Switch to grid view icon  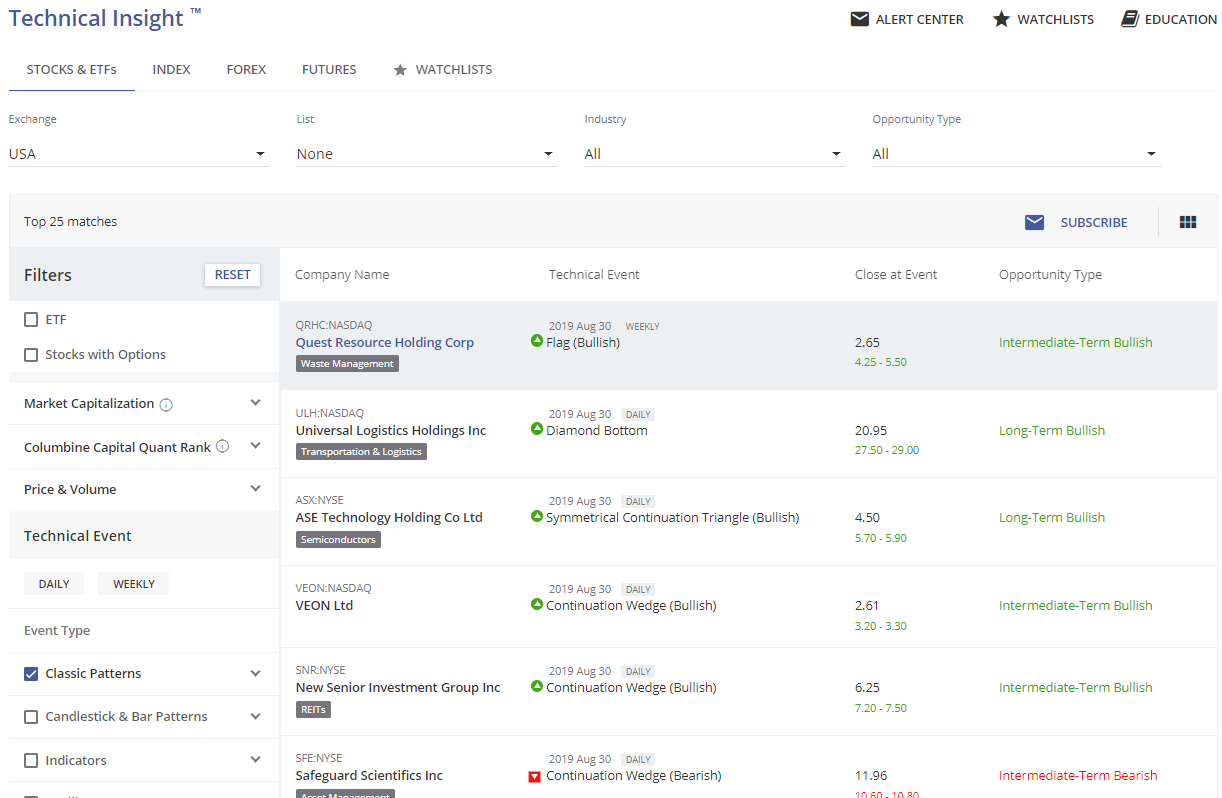pyautogui.click(x=1188, y=222)
